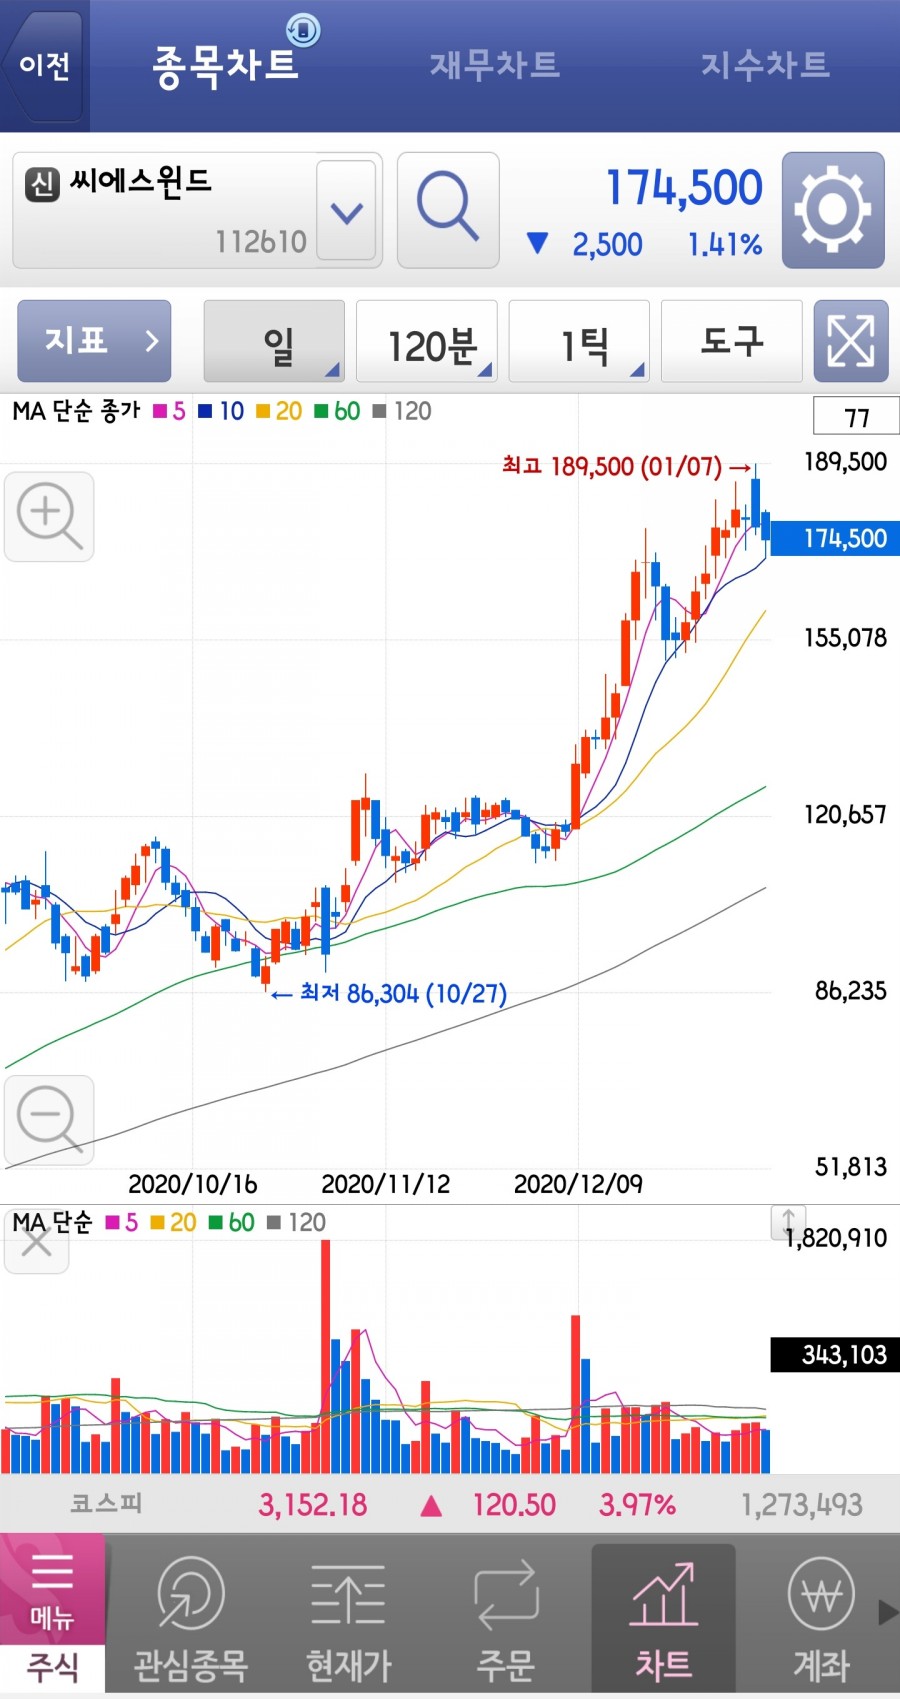Tap the KOSPI value 3,152.18
900x1699 pixels.
click(313, 1504)
